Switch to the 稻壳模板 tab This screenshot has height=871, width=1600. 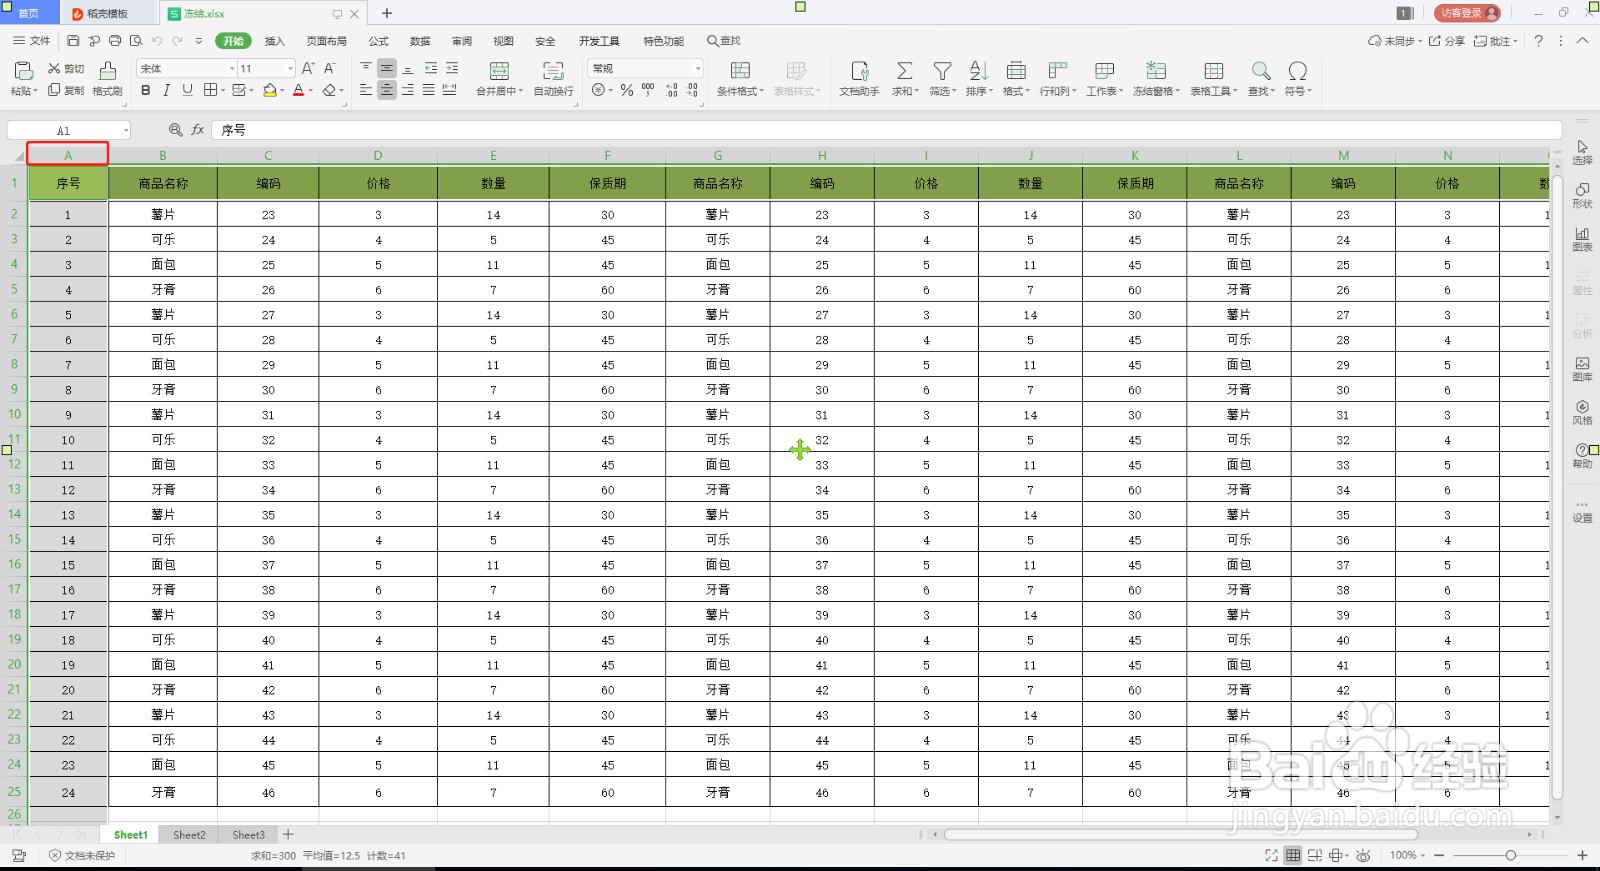(107, 14)
